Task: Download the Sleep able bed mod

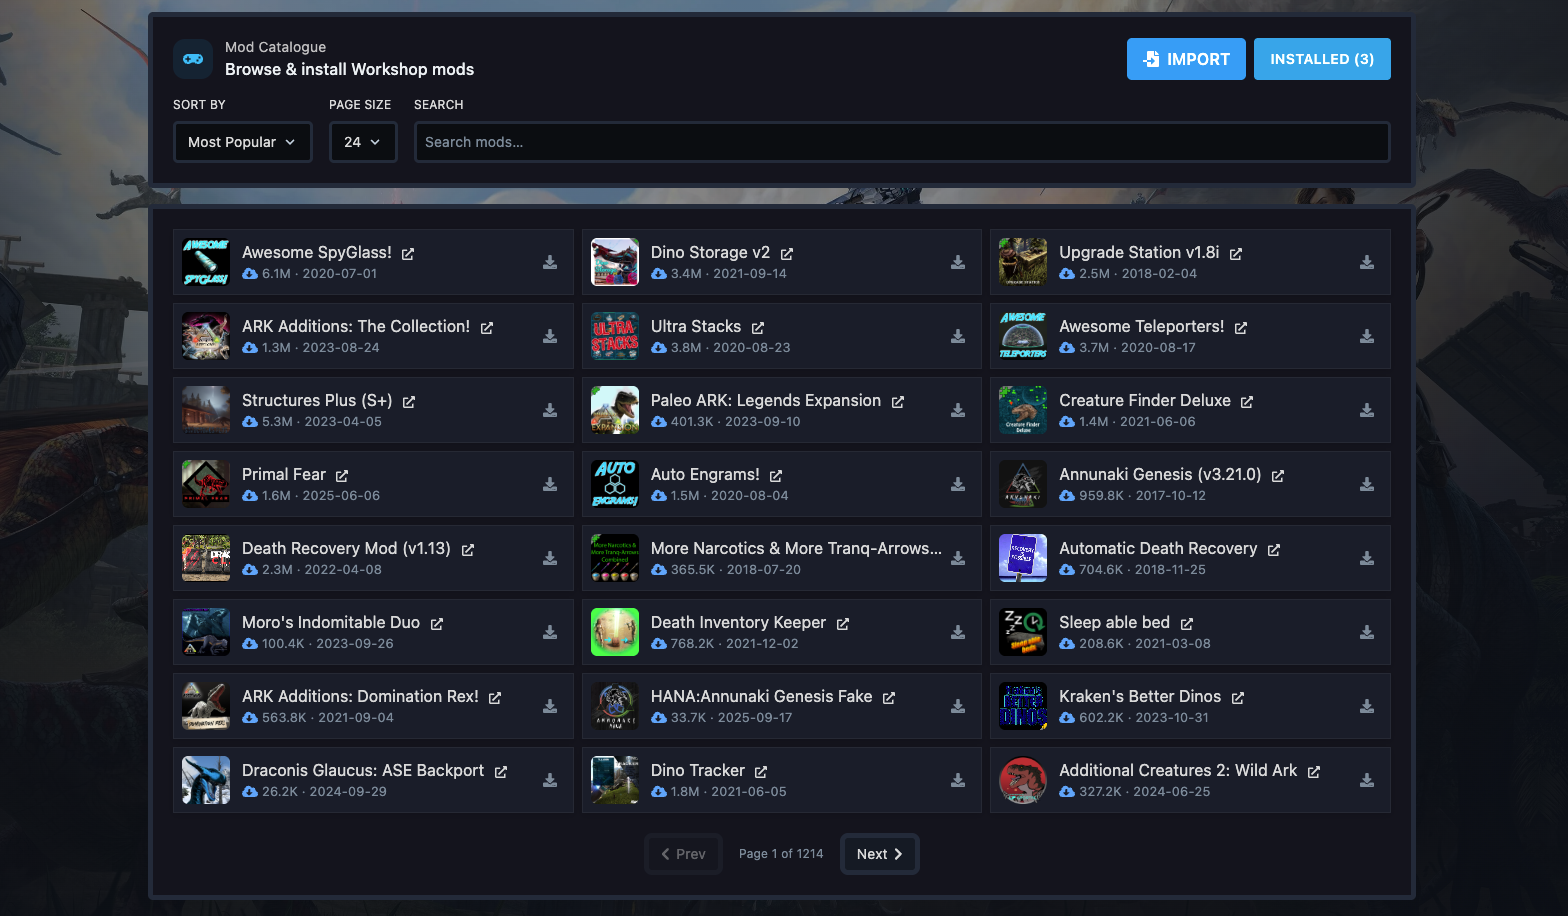Action: (1367, 632)
